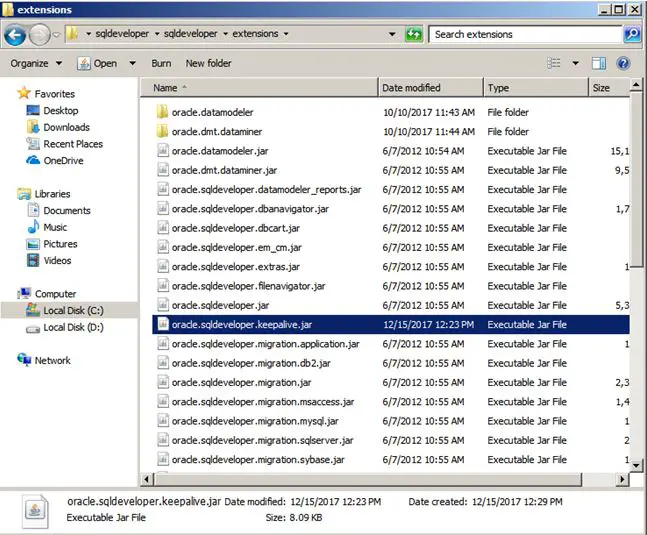
Task: Click horizontal scrollbar right arrow
Action: 622,479
